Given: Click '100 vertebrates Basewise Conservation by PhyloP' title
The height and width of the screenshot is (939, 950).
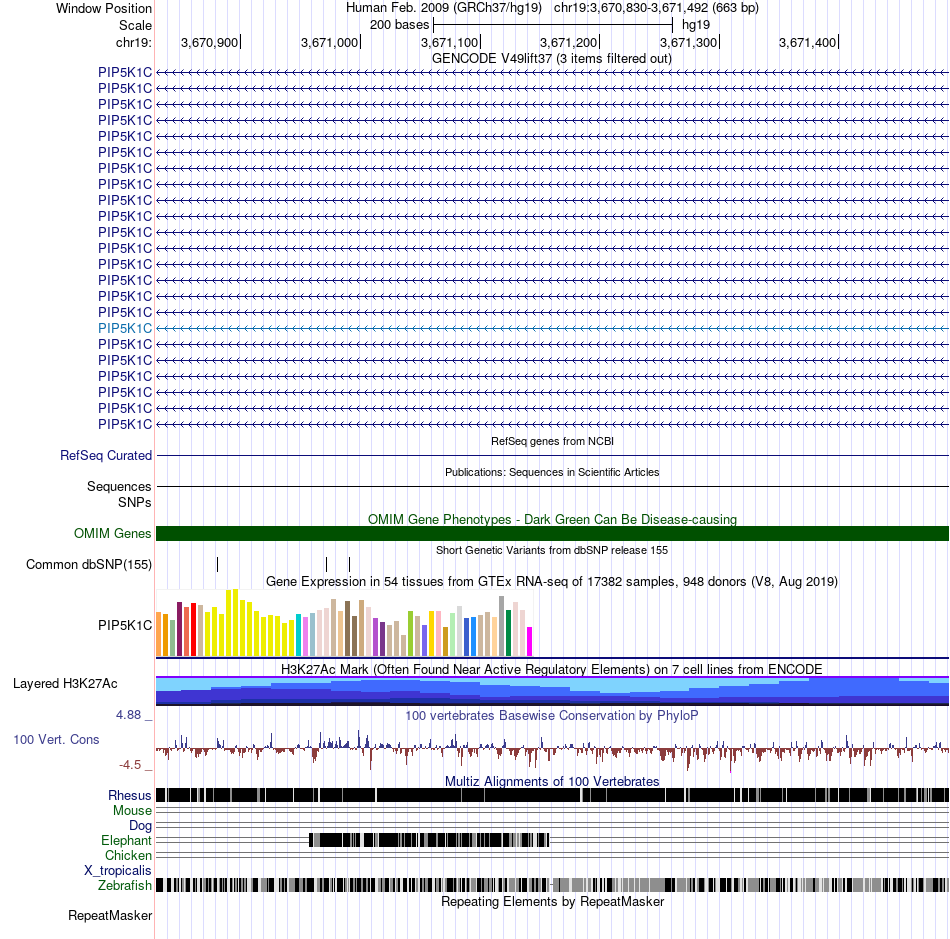Looking at the screenshot, I should pos(552,715).
